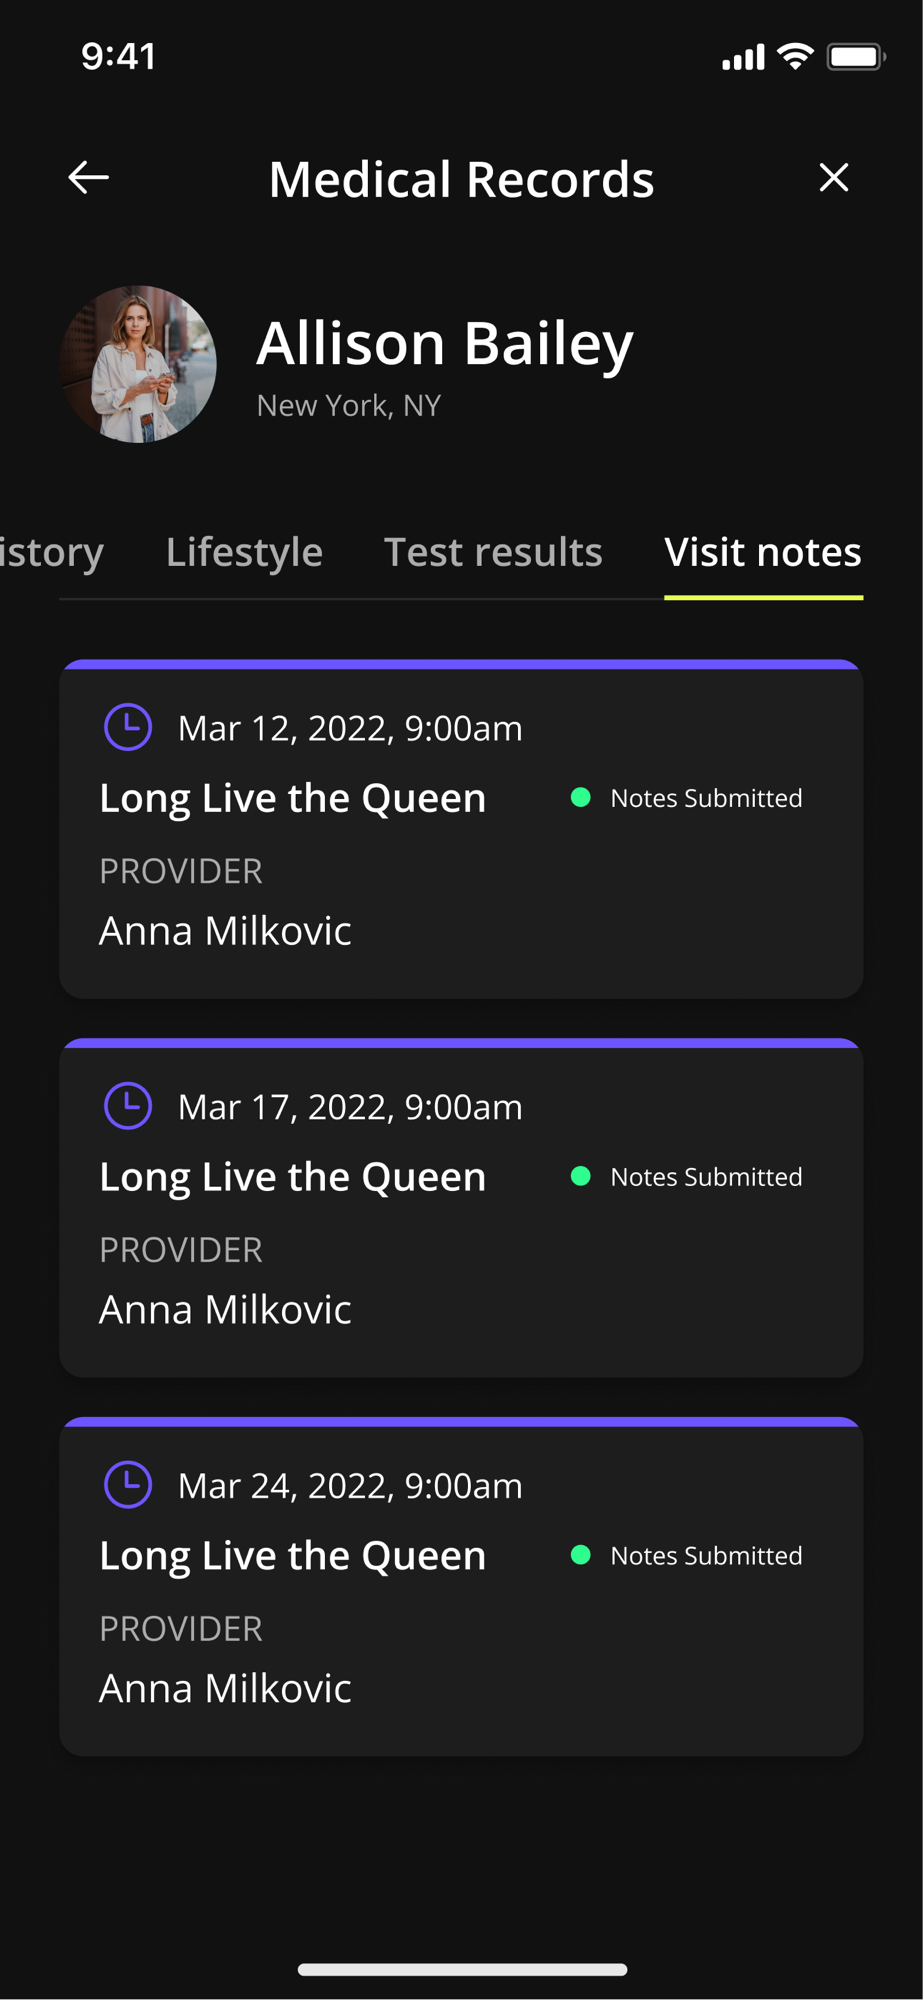Image resolution: width=923 pixels, height=2000 pixels.
Task: Switch to the Lifestyle tab
Action: [244, 552]
